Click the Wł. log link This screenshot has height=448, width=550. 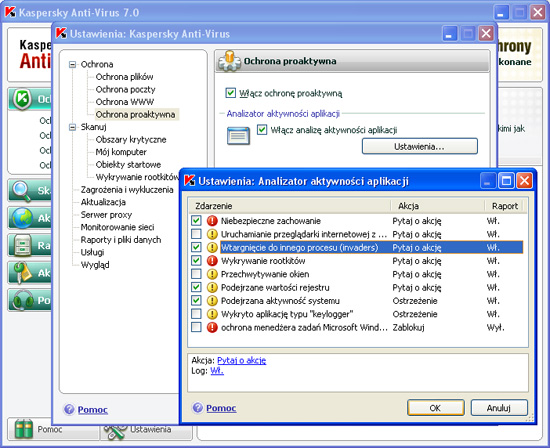click(x=217, y=371)
